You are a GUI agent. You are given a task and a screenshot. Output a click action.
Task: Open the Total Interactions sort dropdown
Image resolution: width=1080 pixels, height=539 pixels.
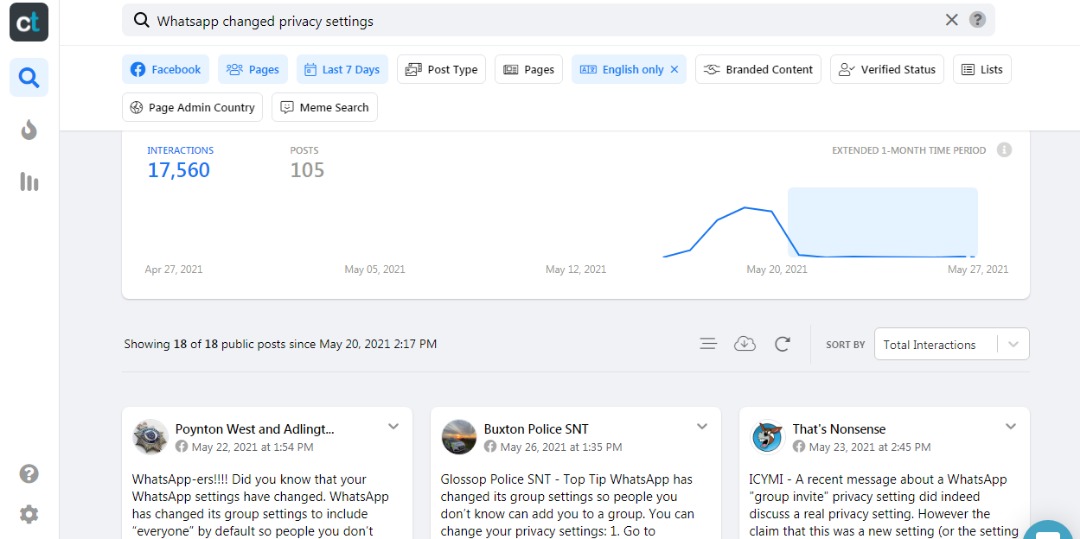tap(952, 344)
